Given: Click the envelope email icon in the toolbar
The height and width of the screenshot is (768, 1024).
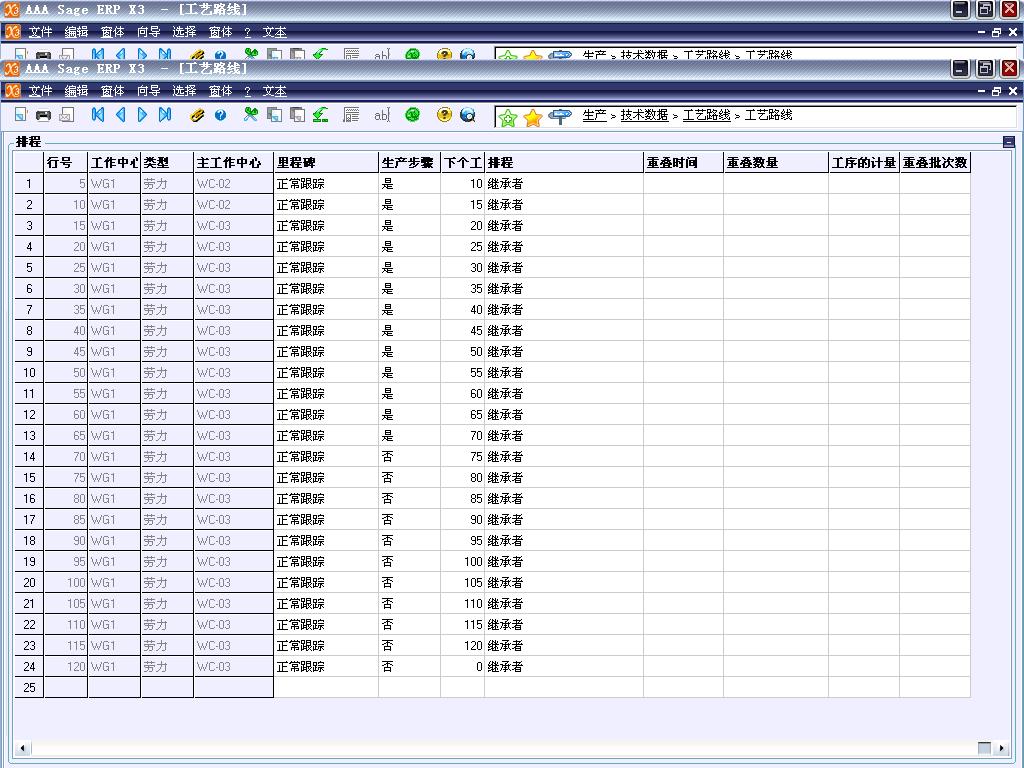Looking at the screenshot, I should 66,116.
